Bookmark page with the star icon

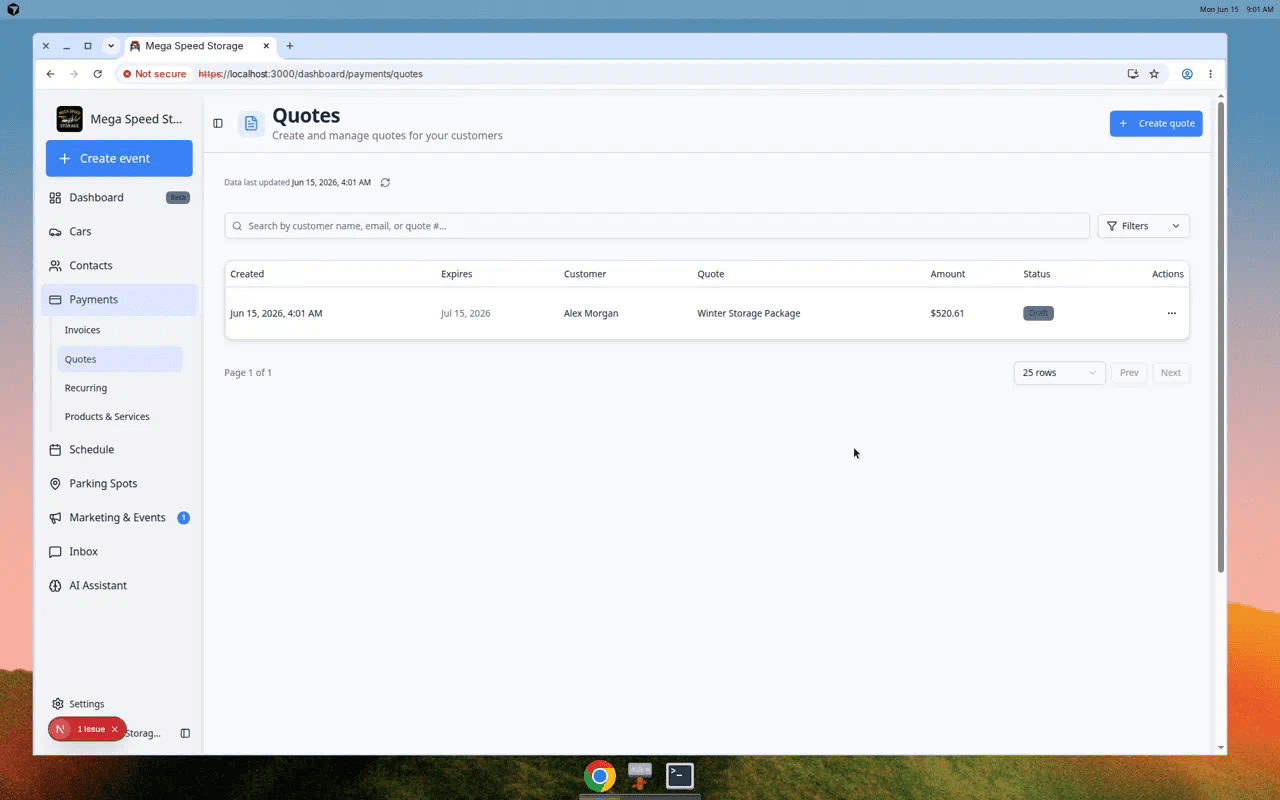click(x=1154, y=74)
